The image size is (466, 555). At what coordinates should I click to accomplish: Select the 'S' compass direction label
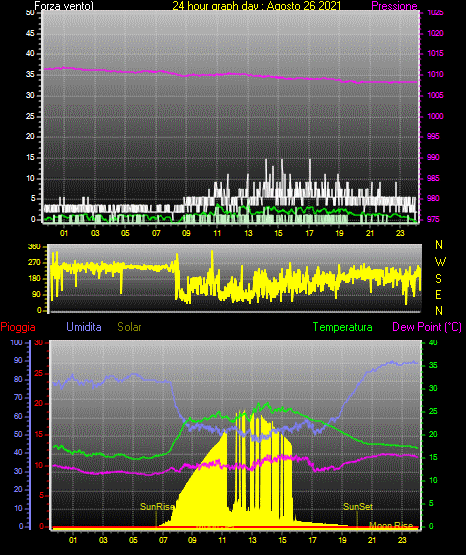(x=438, y=279)
